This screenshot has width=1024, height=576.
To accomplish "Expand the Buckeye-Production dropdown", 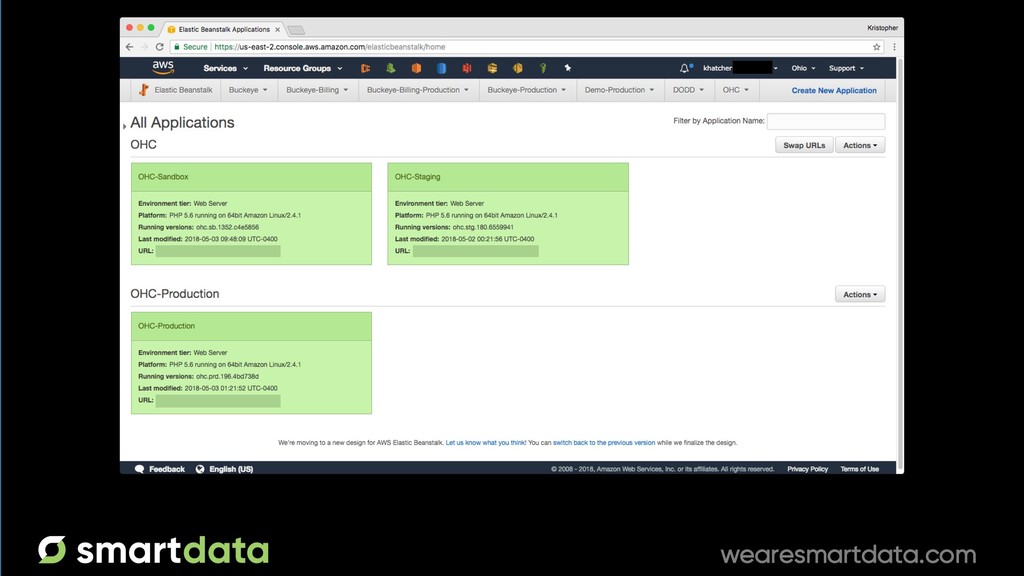I will pyautogui.click(x=527, y=90).
